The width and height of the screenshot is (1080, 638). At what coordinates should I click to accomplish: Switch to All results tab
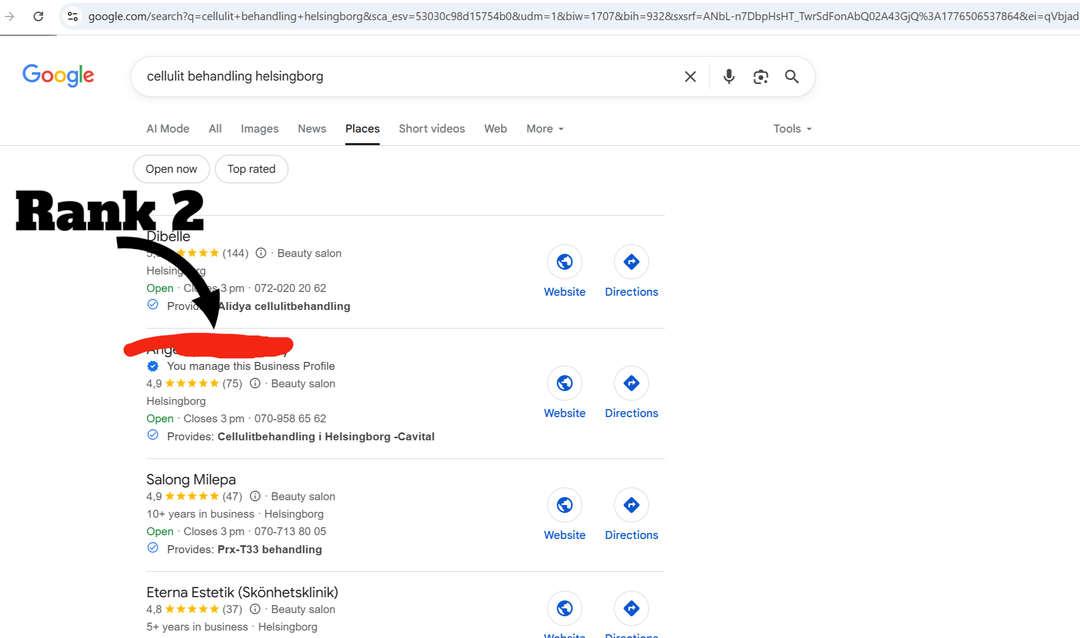pyautogui.click(x=215, y=129)
